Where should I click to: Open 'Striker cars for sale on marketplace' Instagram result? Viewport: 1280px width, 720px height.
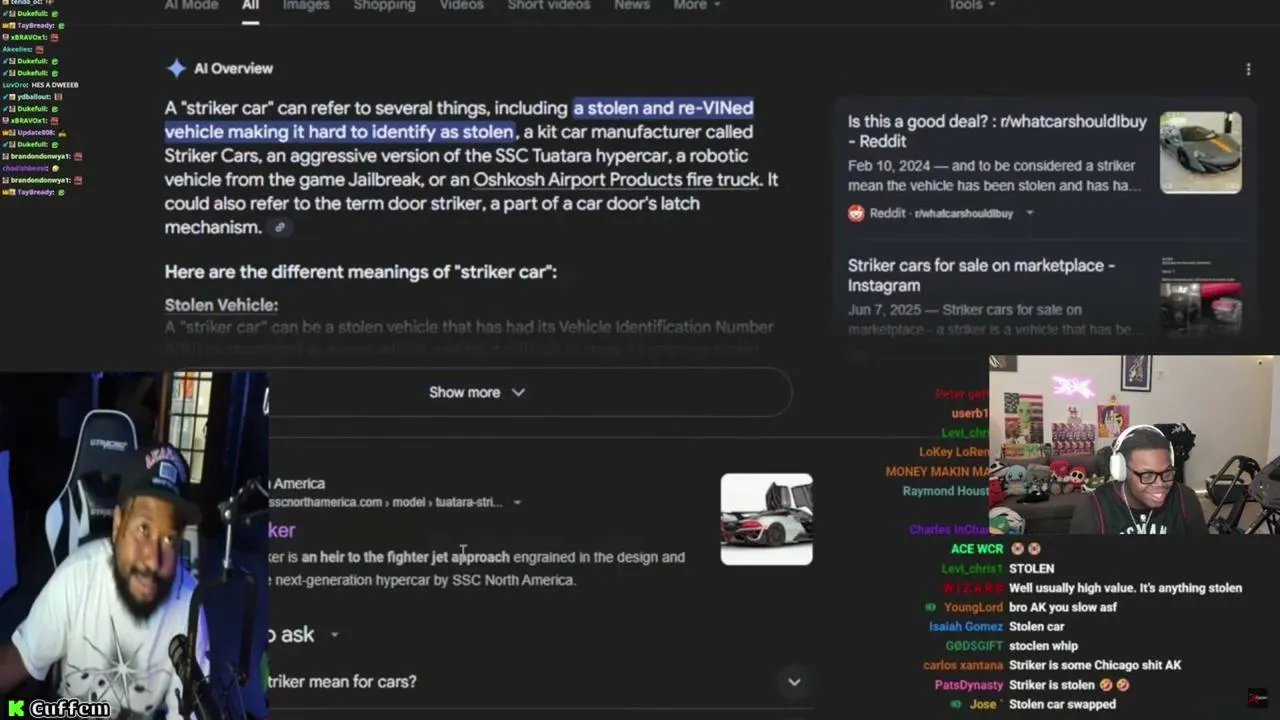click(x=981, y=275)
